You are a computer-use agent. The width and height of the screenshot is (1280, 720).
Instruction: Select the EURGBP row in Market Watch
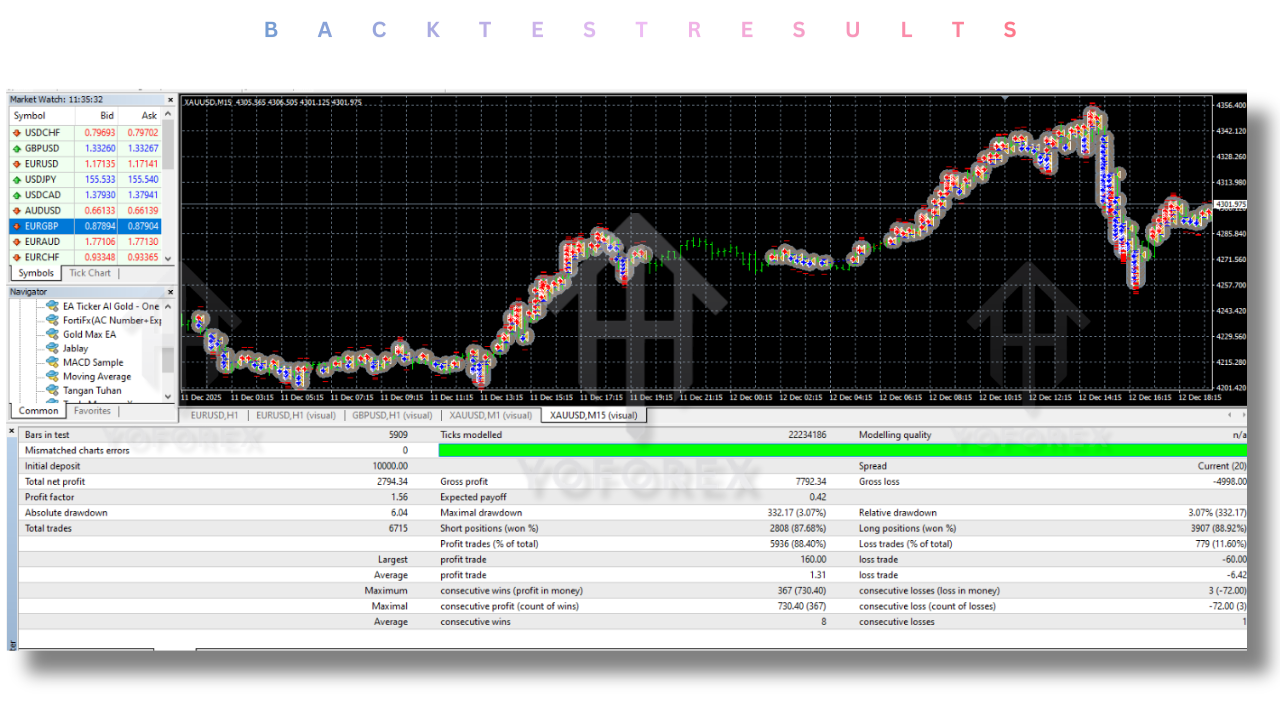(x=85, y=226)
